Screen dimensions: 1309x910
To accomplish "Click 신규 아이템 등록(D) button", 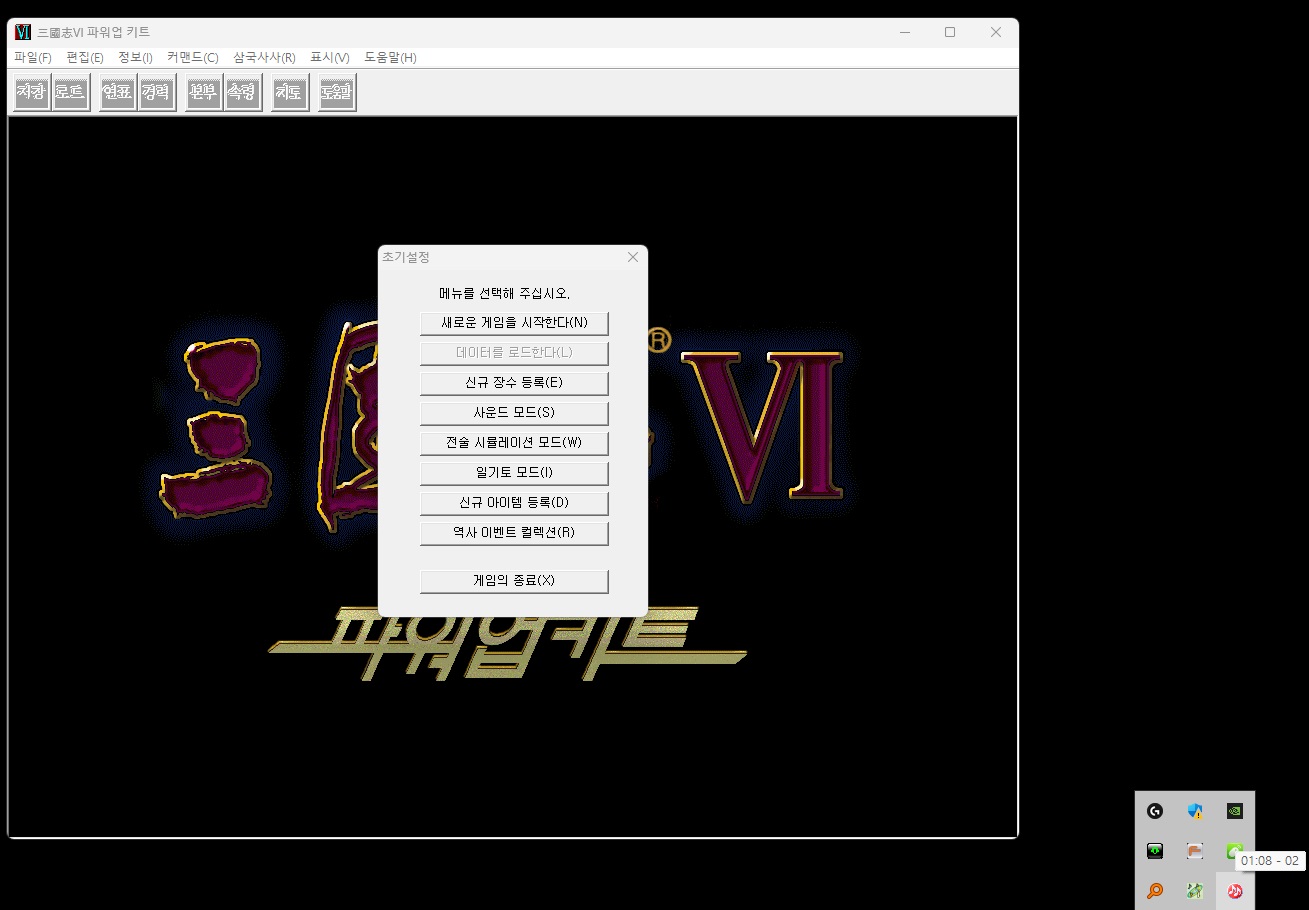I will point(514,502).
